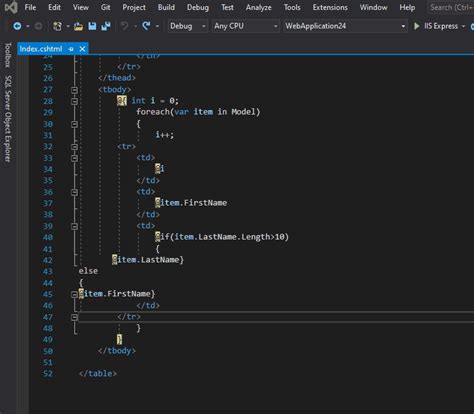Open the Analyze menu
Screen dimensions: 474x414
(x=259, y=7)
